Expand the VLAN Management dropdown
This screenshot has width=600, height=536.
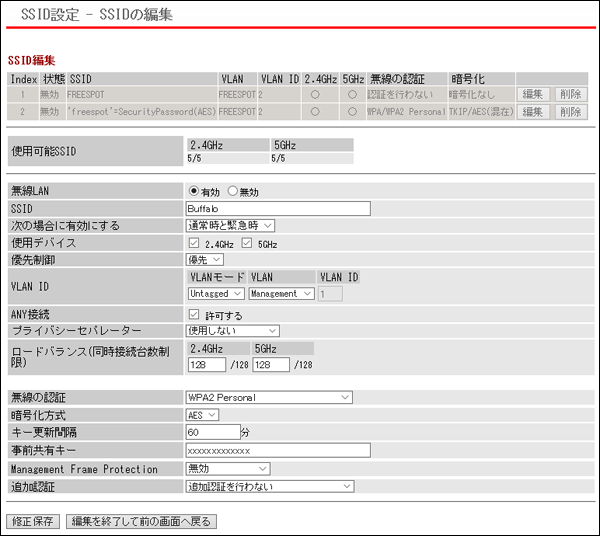pos(281,294)
